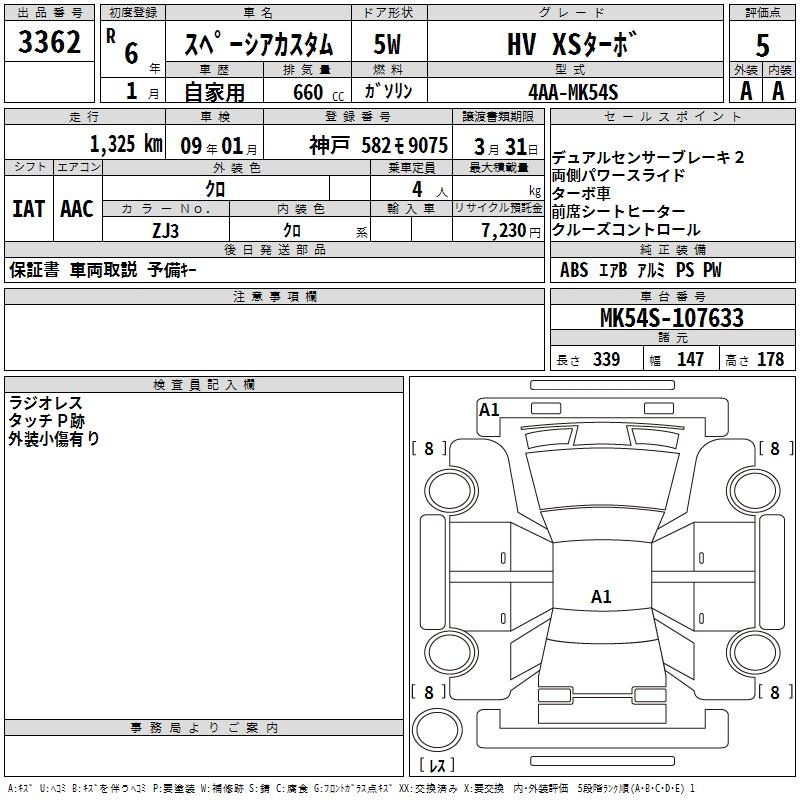Select chassis number MK54S-107633
The image size is (800, 800).
coord(672,317)
